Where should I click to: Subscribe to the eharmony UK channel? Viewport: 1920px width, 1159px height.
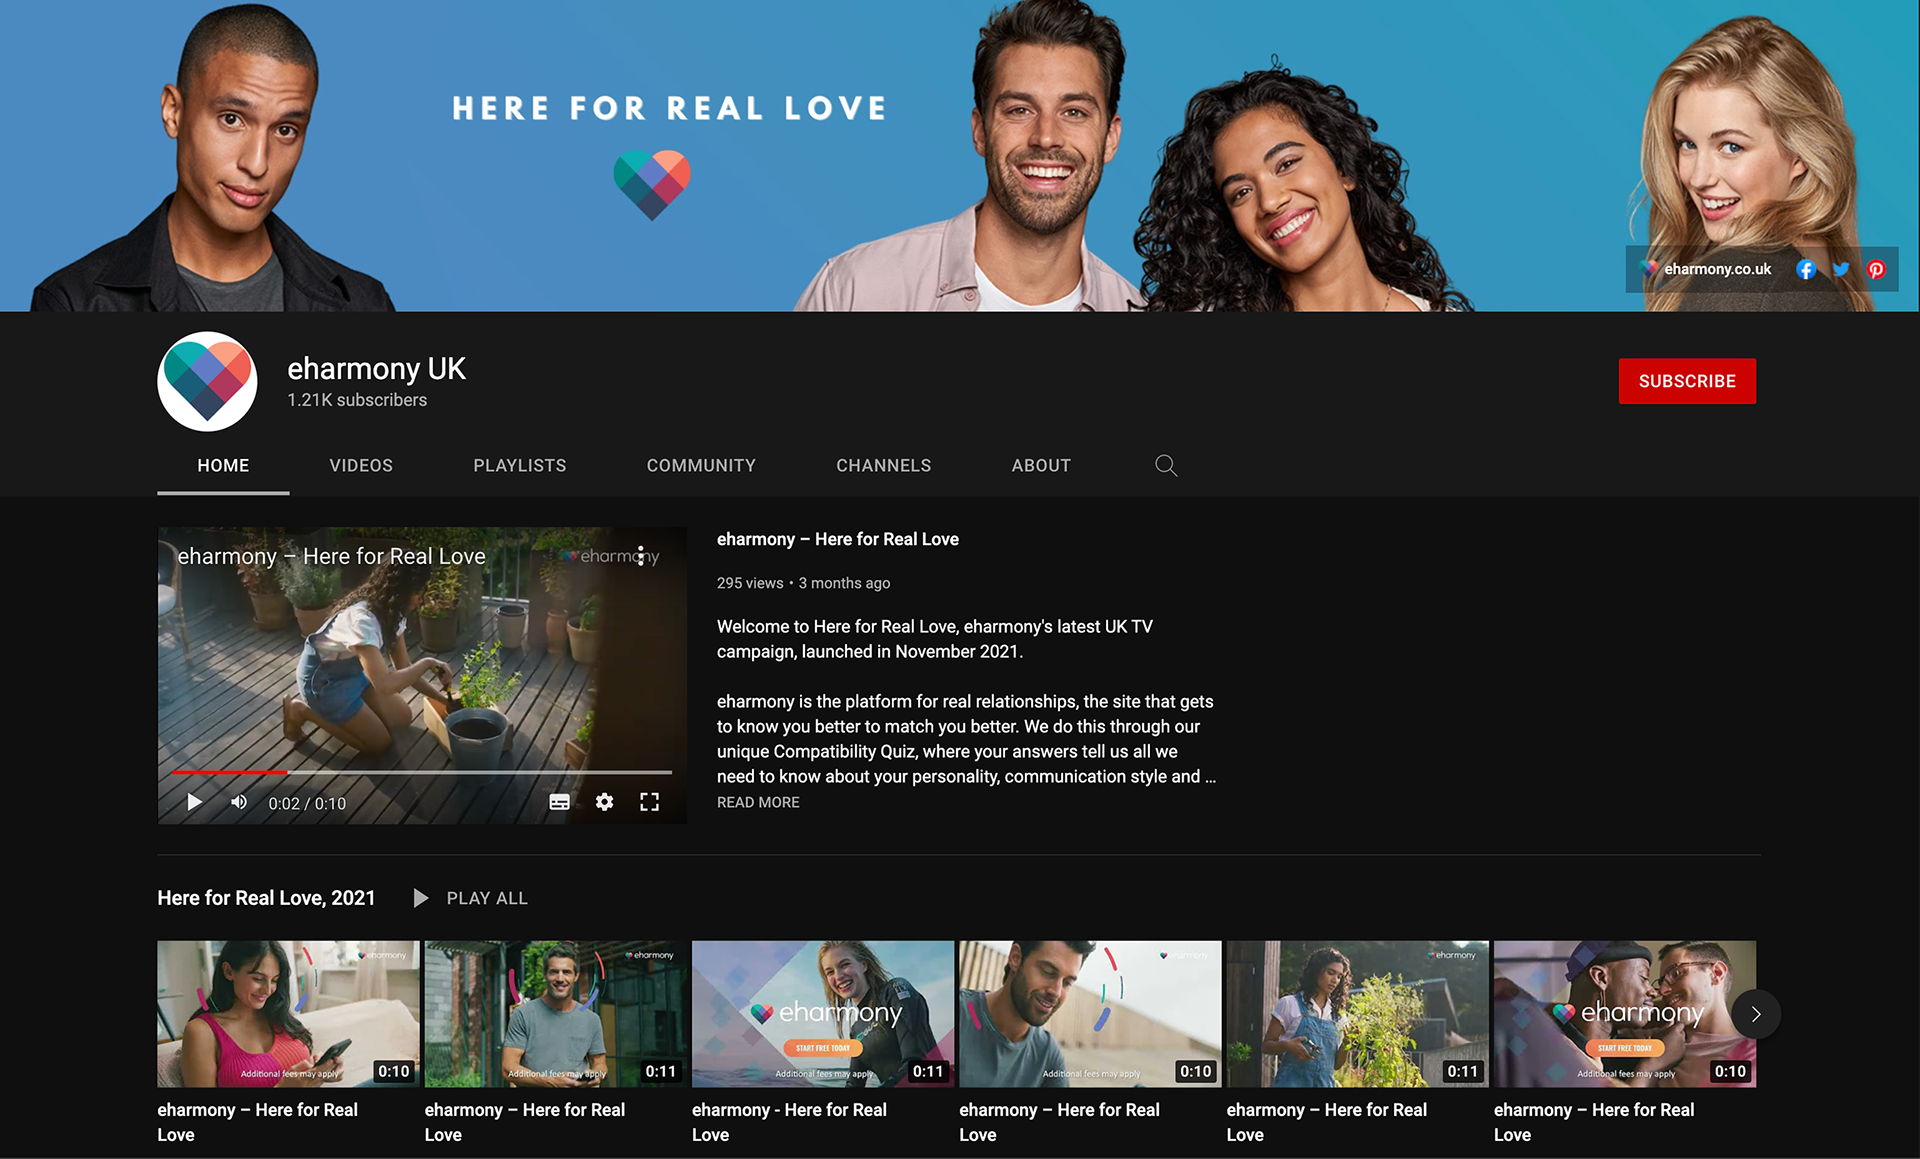[1687, 381]
